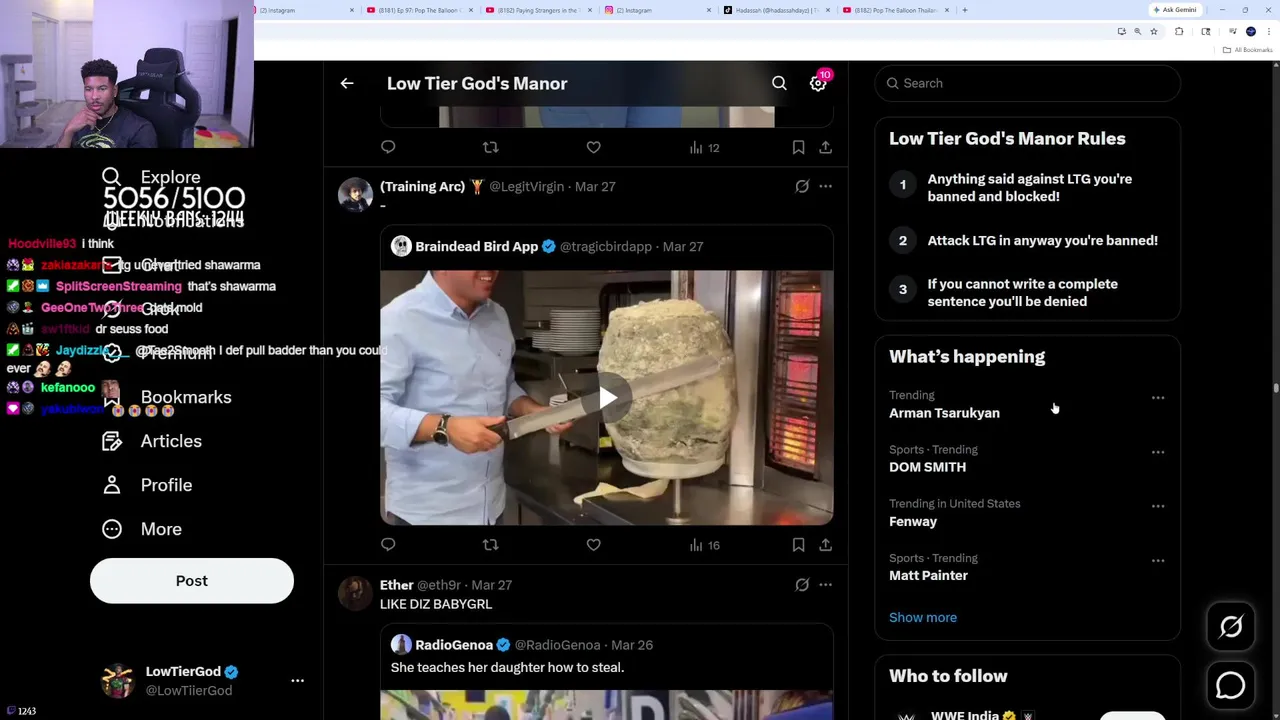Screen dimensions: 1280x720
Task: Play the shawarma video
Action: tap(607, 398)
